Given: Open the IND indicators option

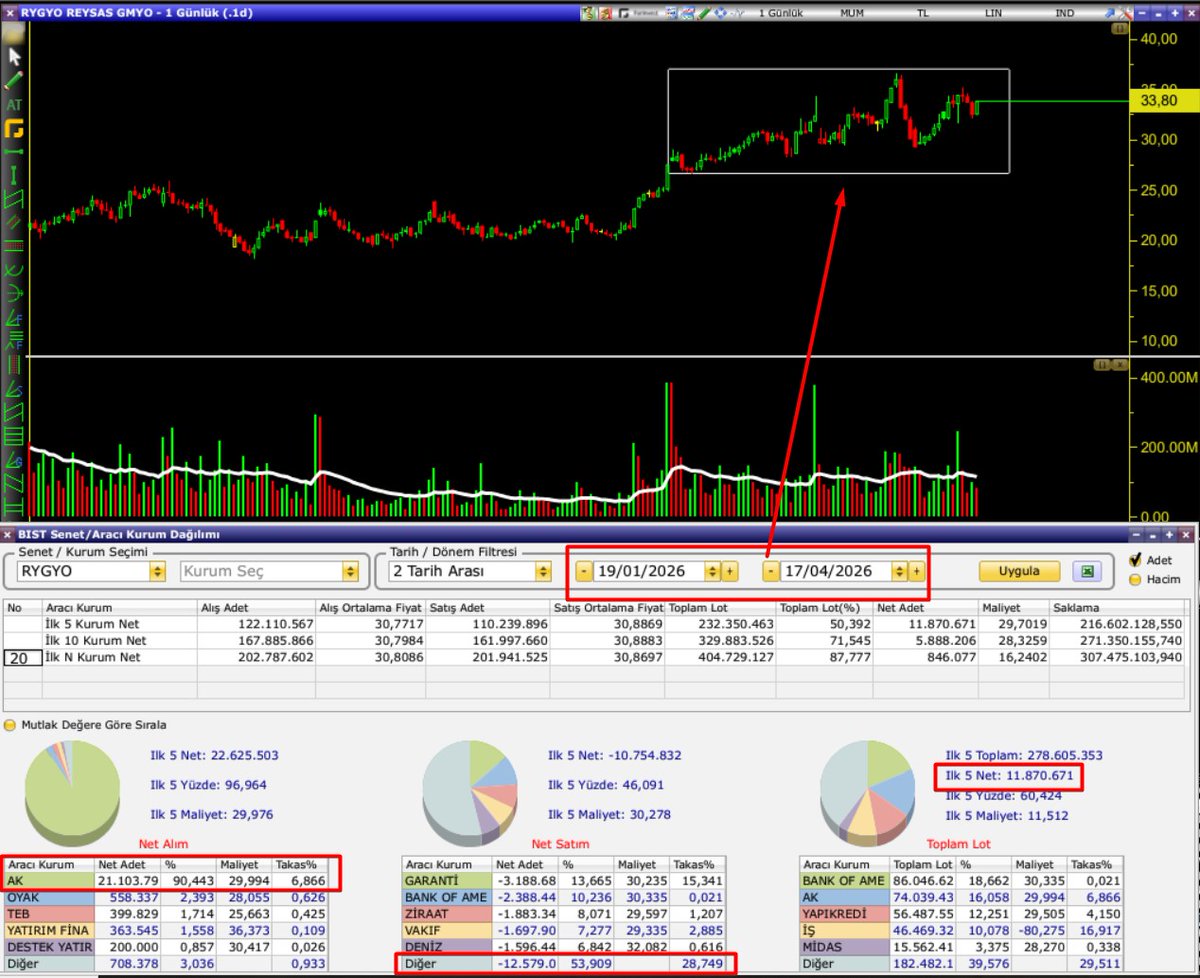Looking at the screenshot, I should point(1065,13).
